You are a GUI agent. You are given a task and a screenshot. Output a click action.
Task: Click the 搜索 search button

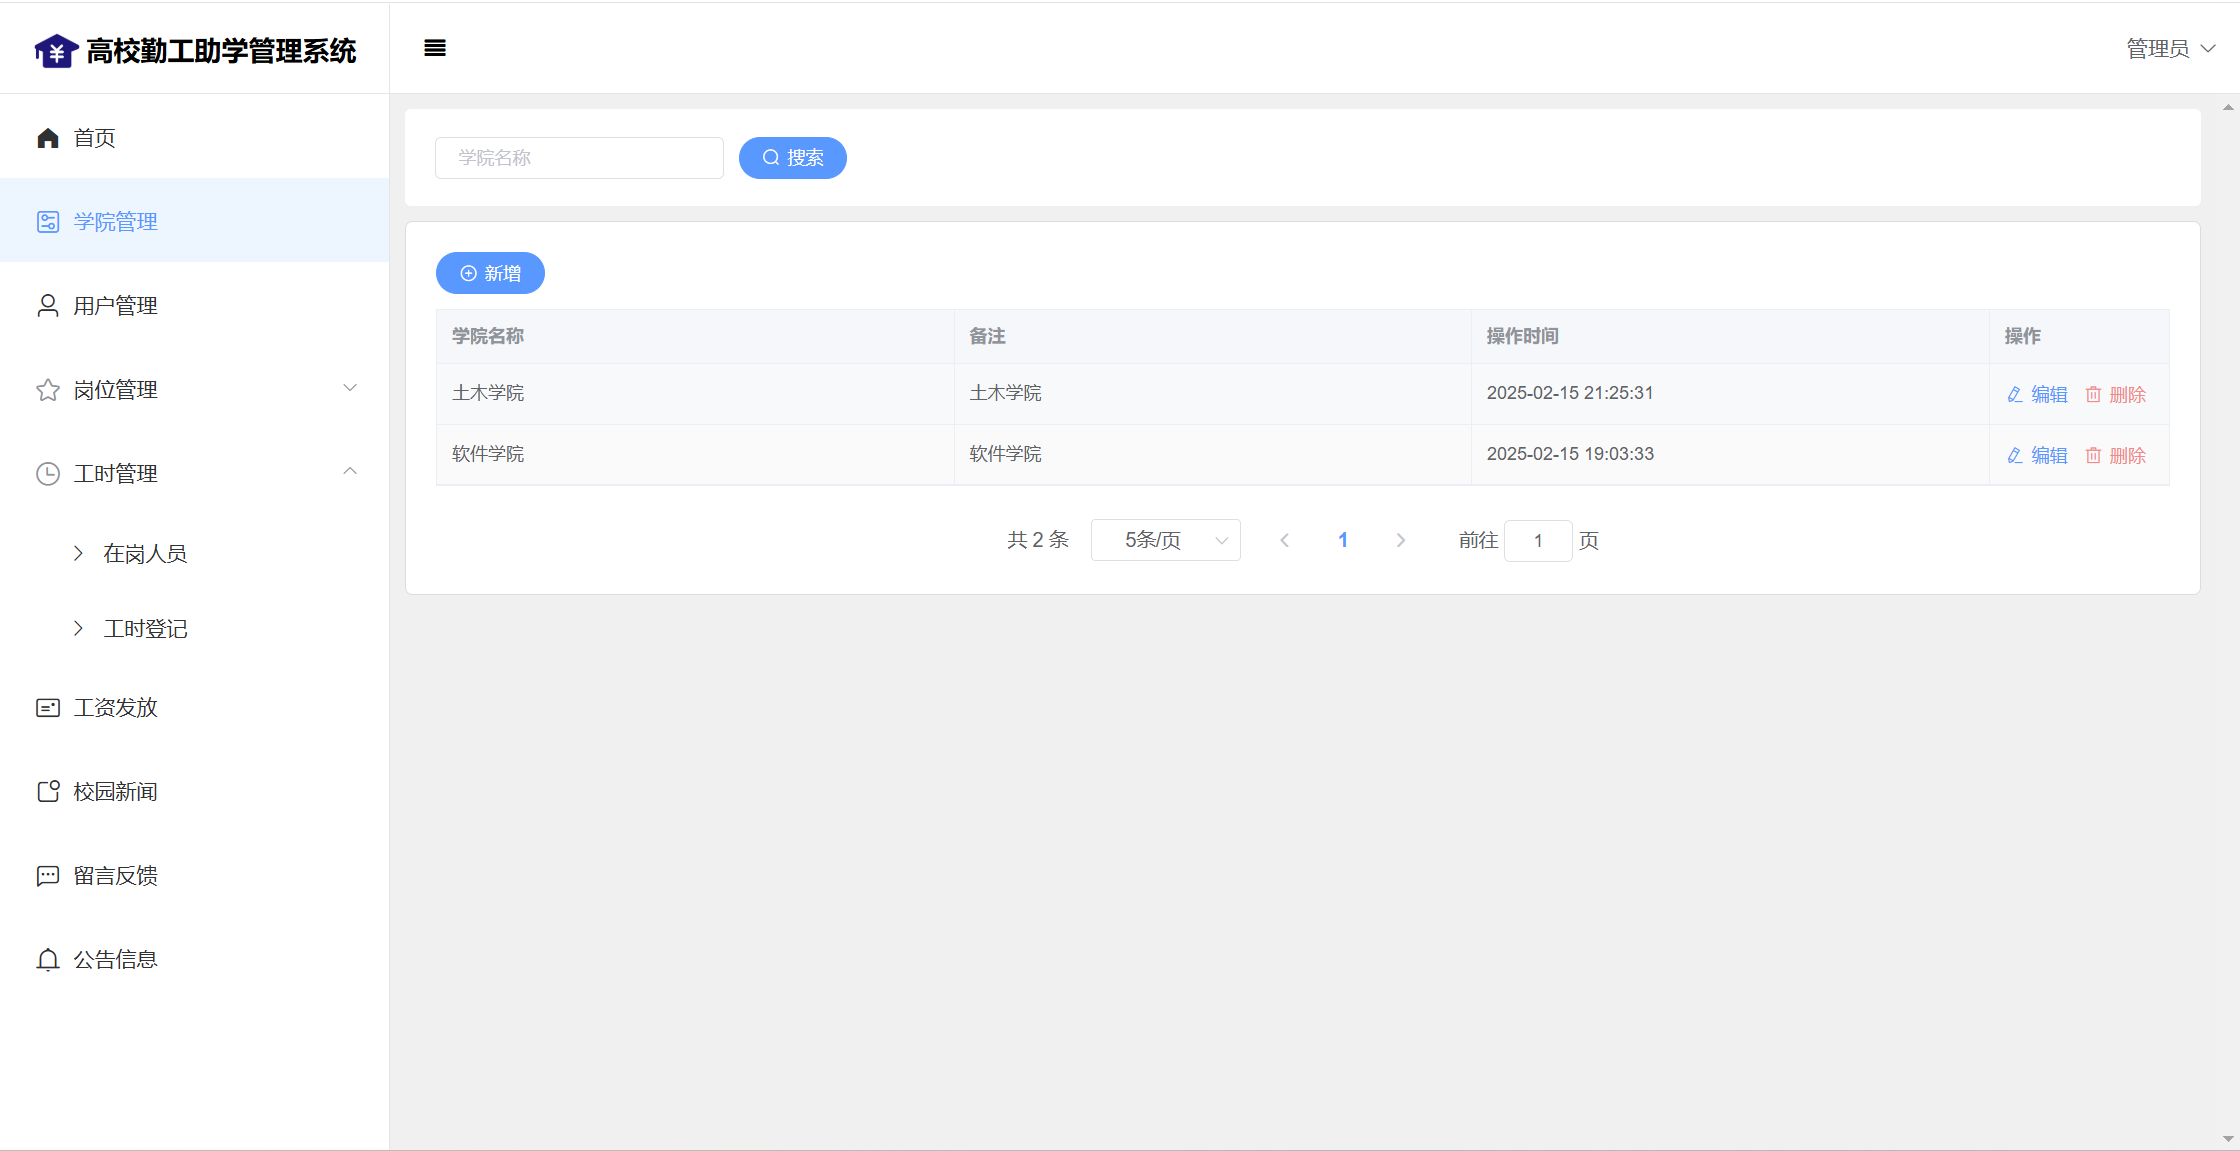(x=792, y=158)
